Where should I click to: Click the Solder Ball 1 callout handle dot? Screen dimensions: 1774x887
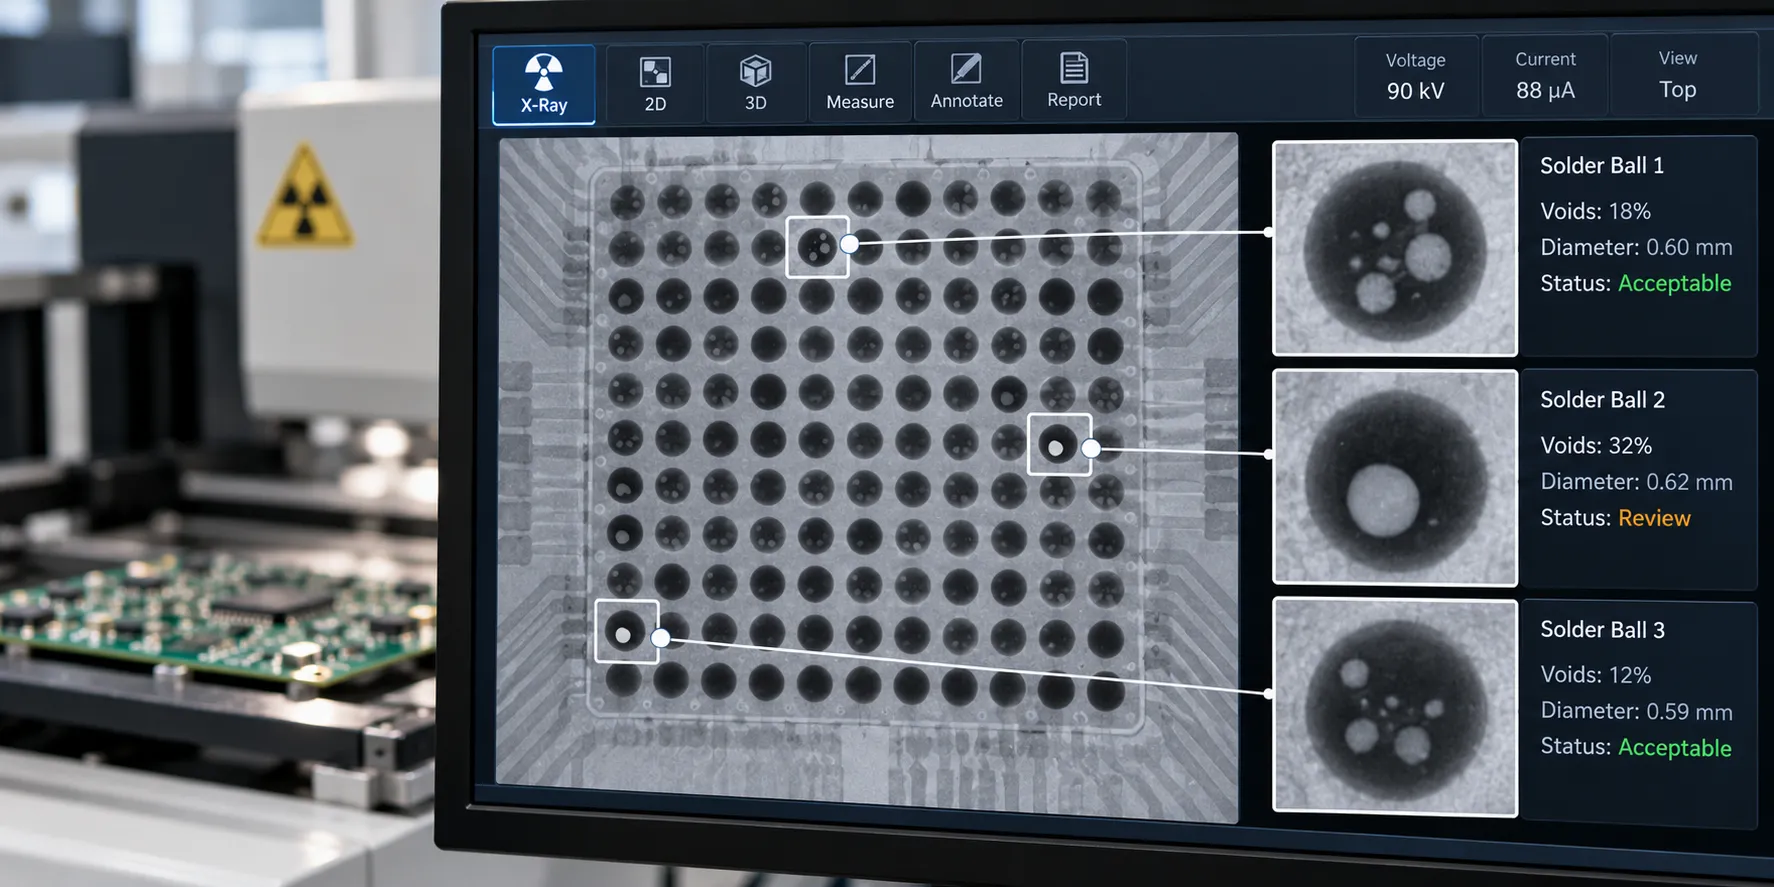[x=849, y=243]
